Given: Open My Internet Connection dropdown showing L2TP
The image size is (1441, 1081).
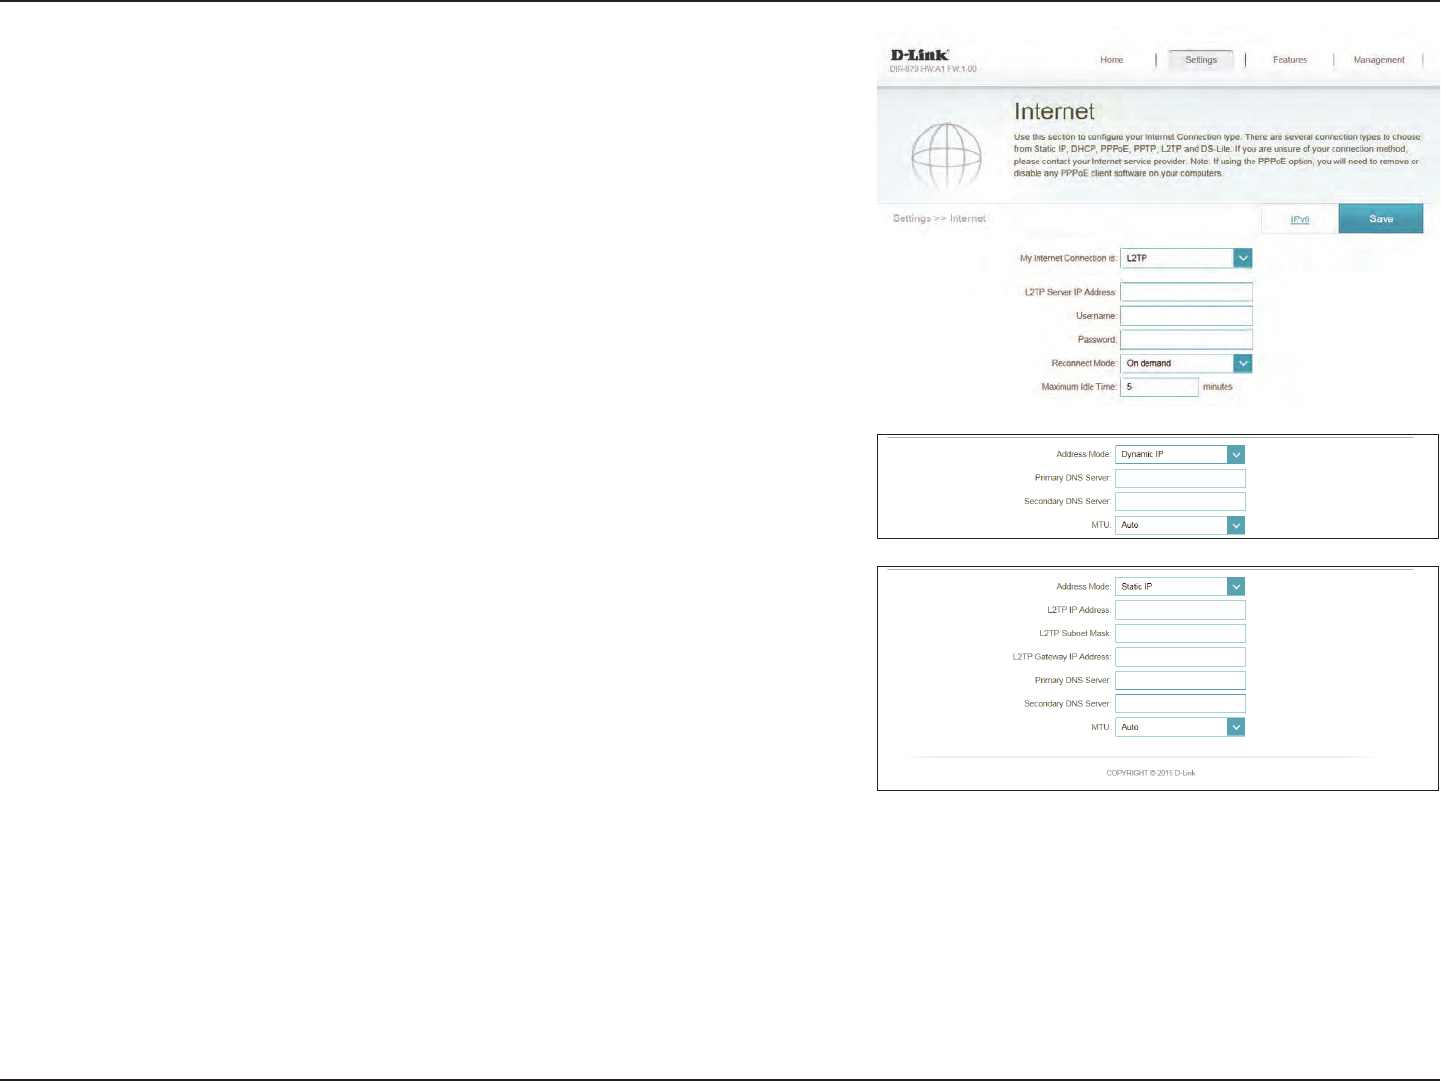Looking at the screenshot, I should point(1186,258).
